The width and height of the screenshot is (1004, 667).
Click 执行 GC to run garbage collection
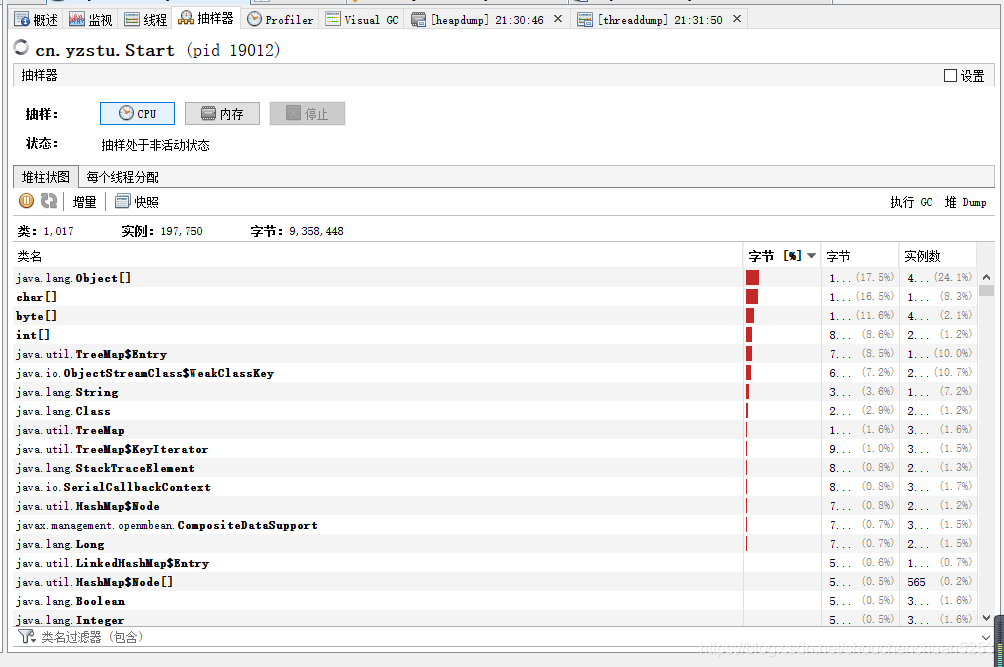coord(911,202)
